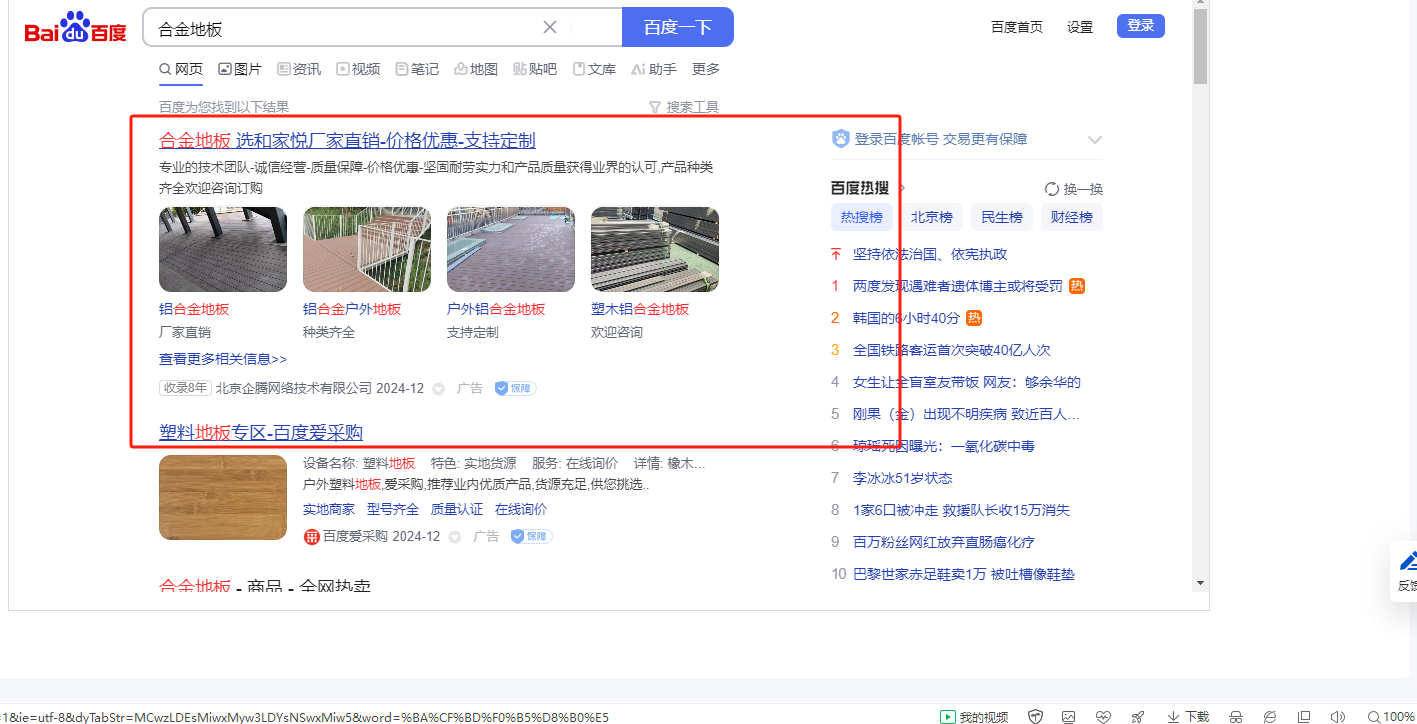
Task: Click the vertical page scrollbar thumb
Action: (x=1201, y=46)
